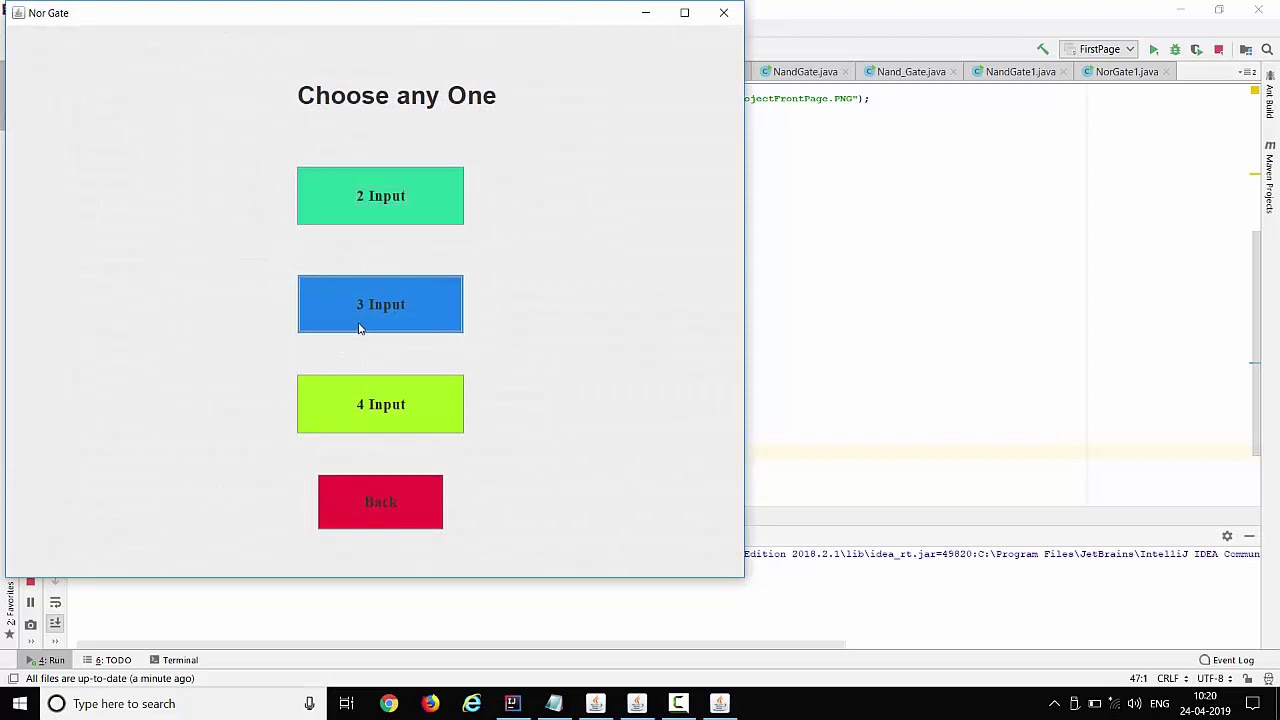Close the NandGate1.java tab

pyautogui.click(x=1065, y=72)
